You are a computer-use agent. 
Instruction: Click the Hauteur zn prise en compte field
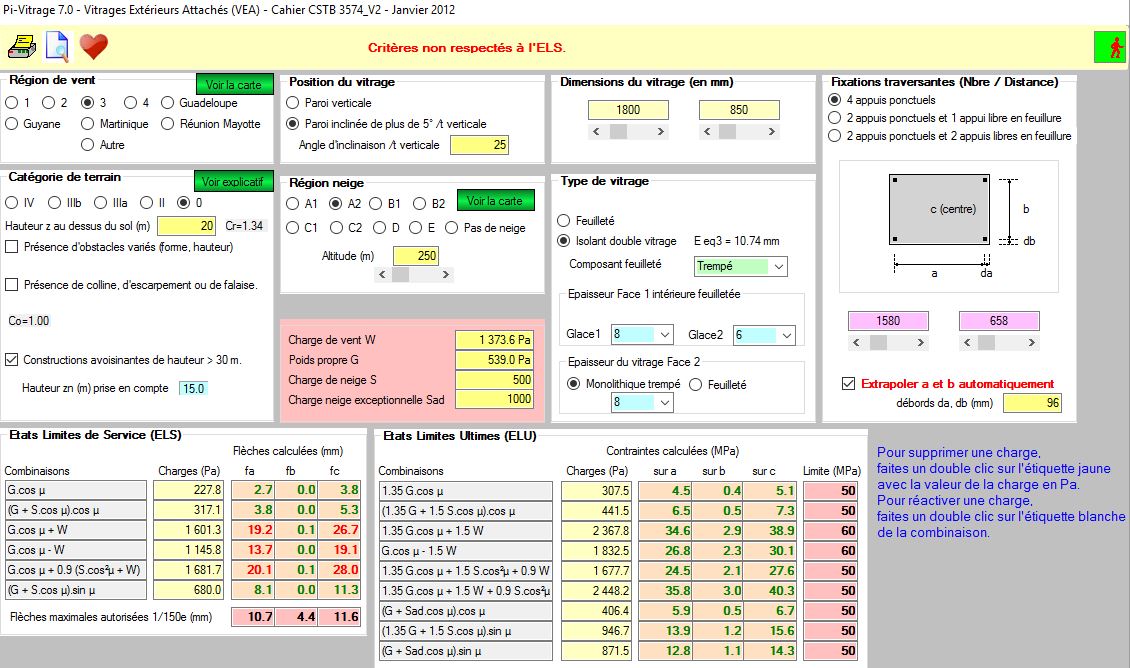point(194,388)
